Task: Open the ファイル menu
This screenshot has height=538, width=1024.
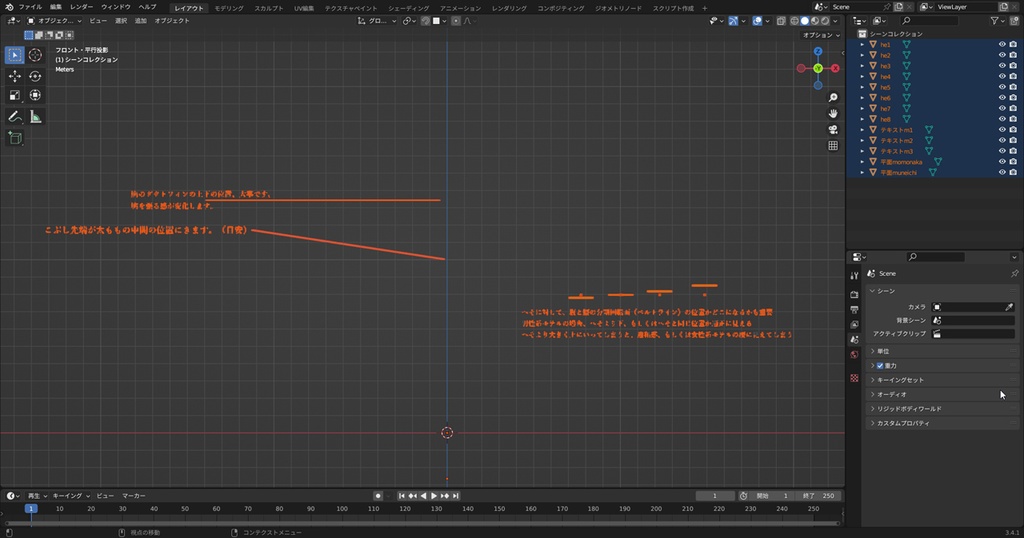Action: (x=30, y=7)
